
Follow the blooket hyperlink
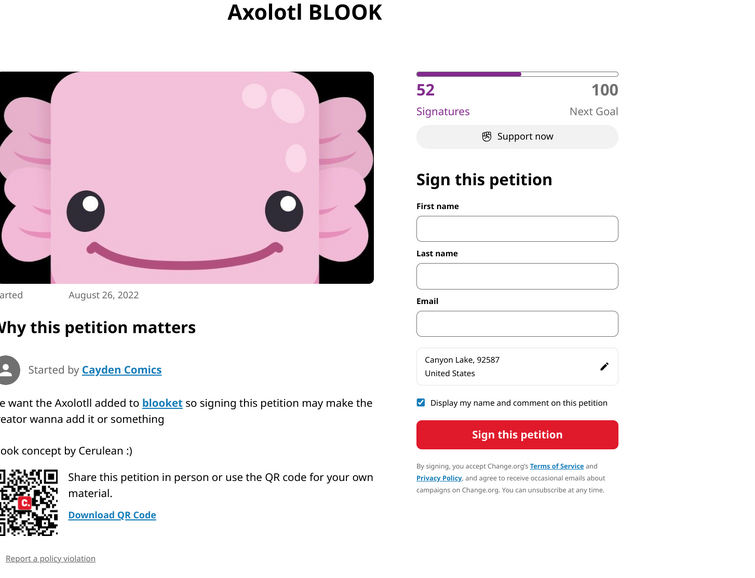[x=162, y=403]
